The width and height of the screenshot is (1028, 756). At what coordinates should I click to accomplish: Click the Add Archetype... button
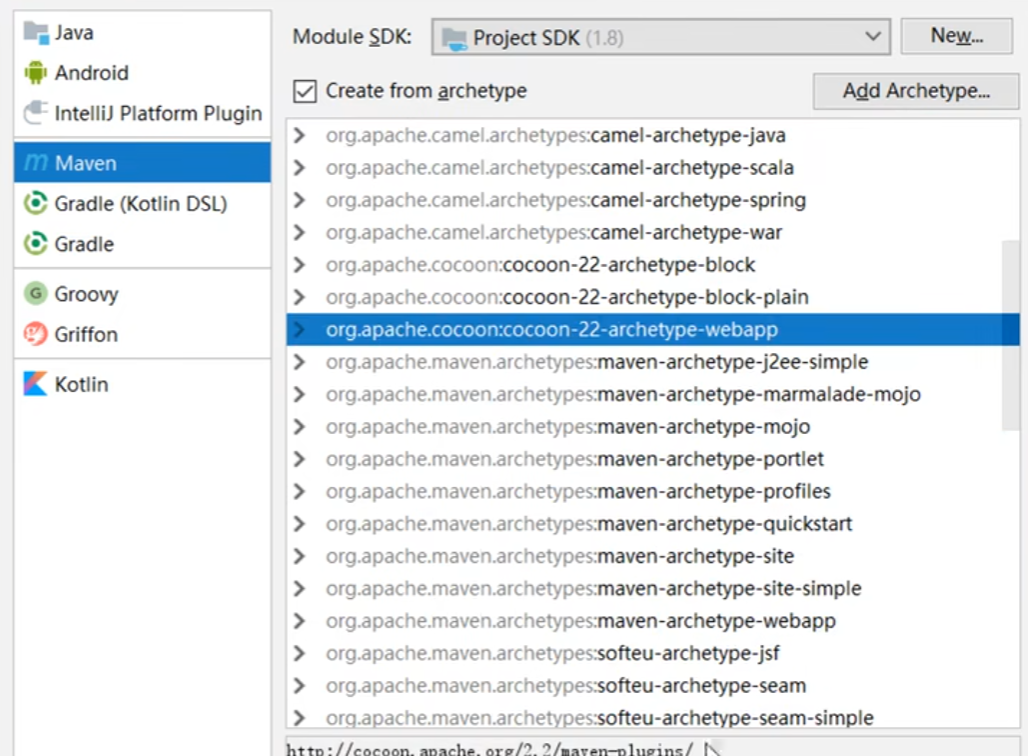tap(916, 90)
